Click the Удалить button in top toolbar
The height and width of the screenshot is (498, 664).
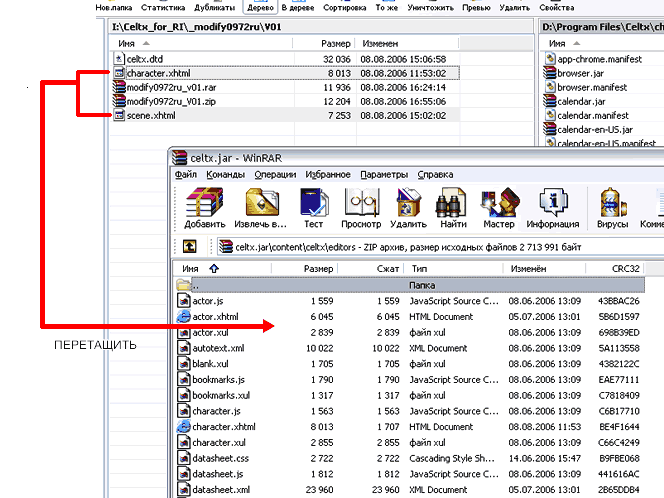(515, 7)
